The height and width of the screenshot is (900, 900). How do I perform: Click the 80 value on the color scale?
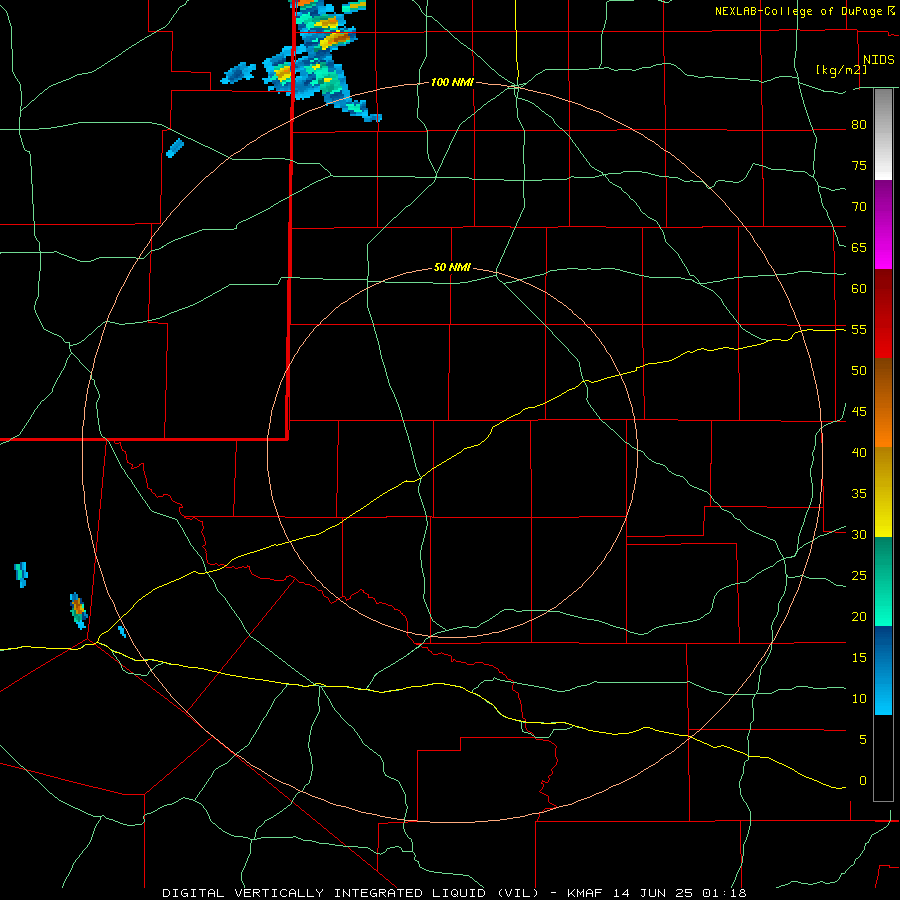[x=859, y=125]
